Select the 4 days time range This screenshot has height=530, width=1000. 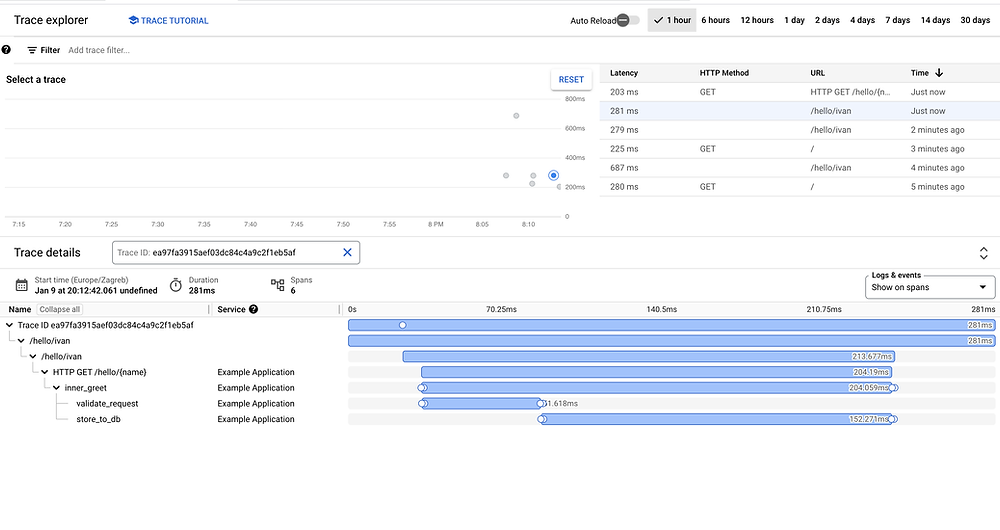tap(862, 20)
